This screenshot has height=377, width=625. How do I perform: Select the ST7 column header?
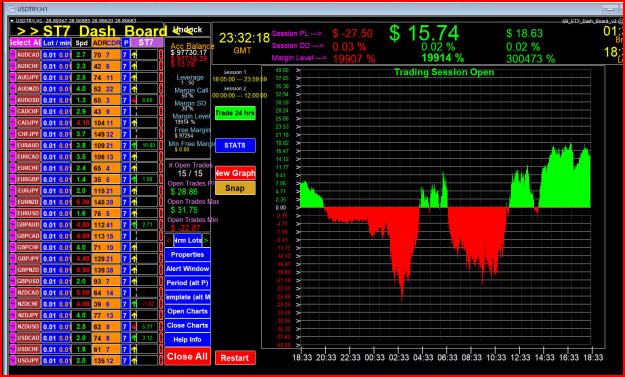147,43
